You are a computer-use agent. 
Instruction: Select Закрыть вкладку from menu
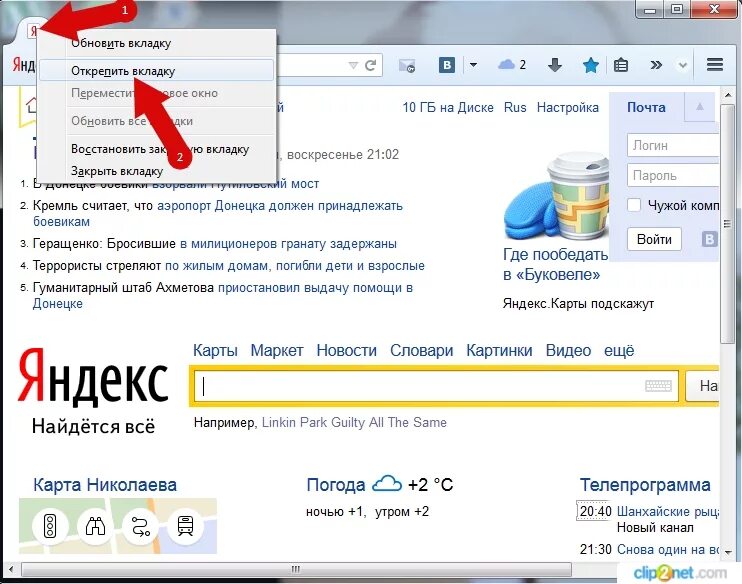[157, 171]
